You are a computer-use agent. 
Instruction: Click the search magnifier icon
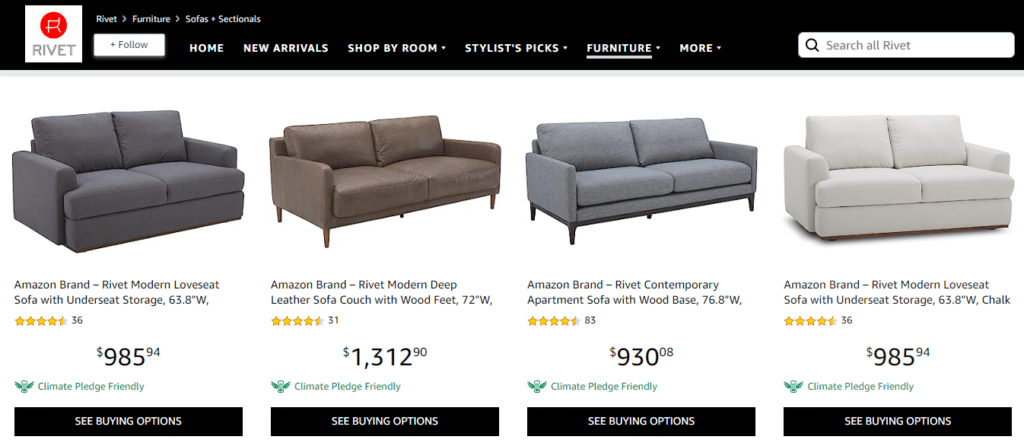[812, 45]
